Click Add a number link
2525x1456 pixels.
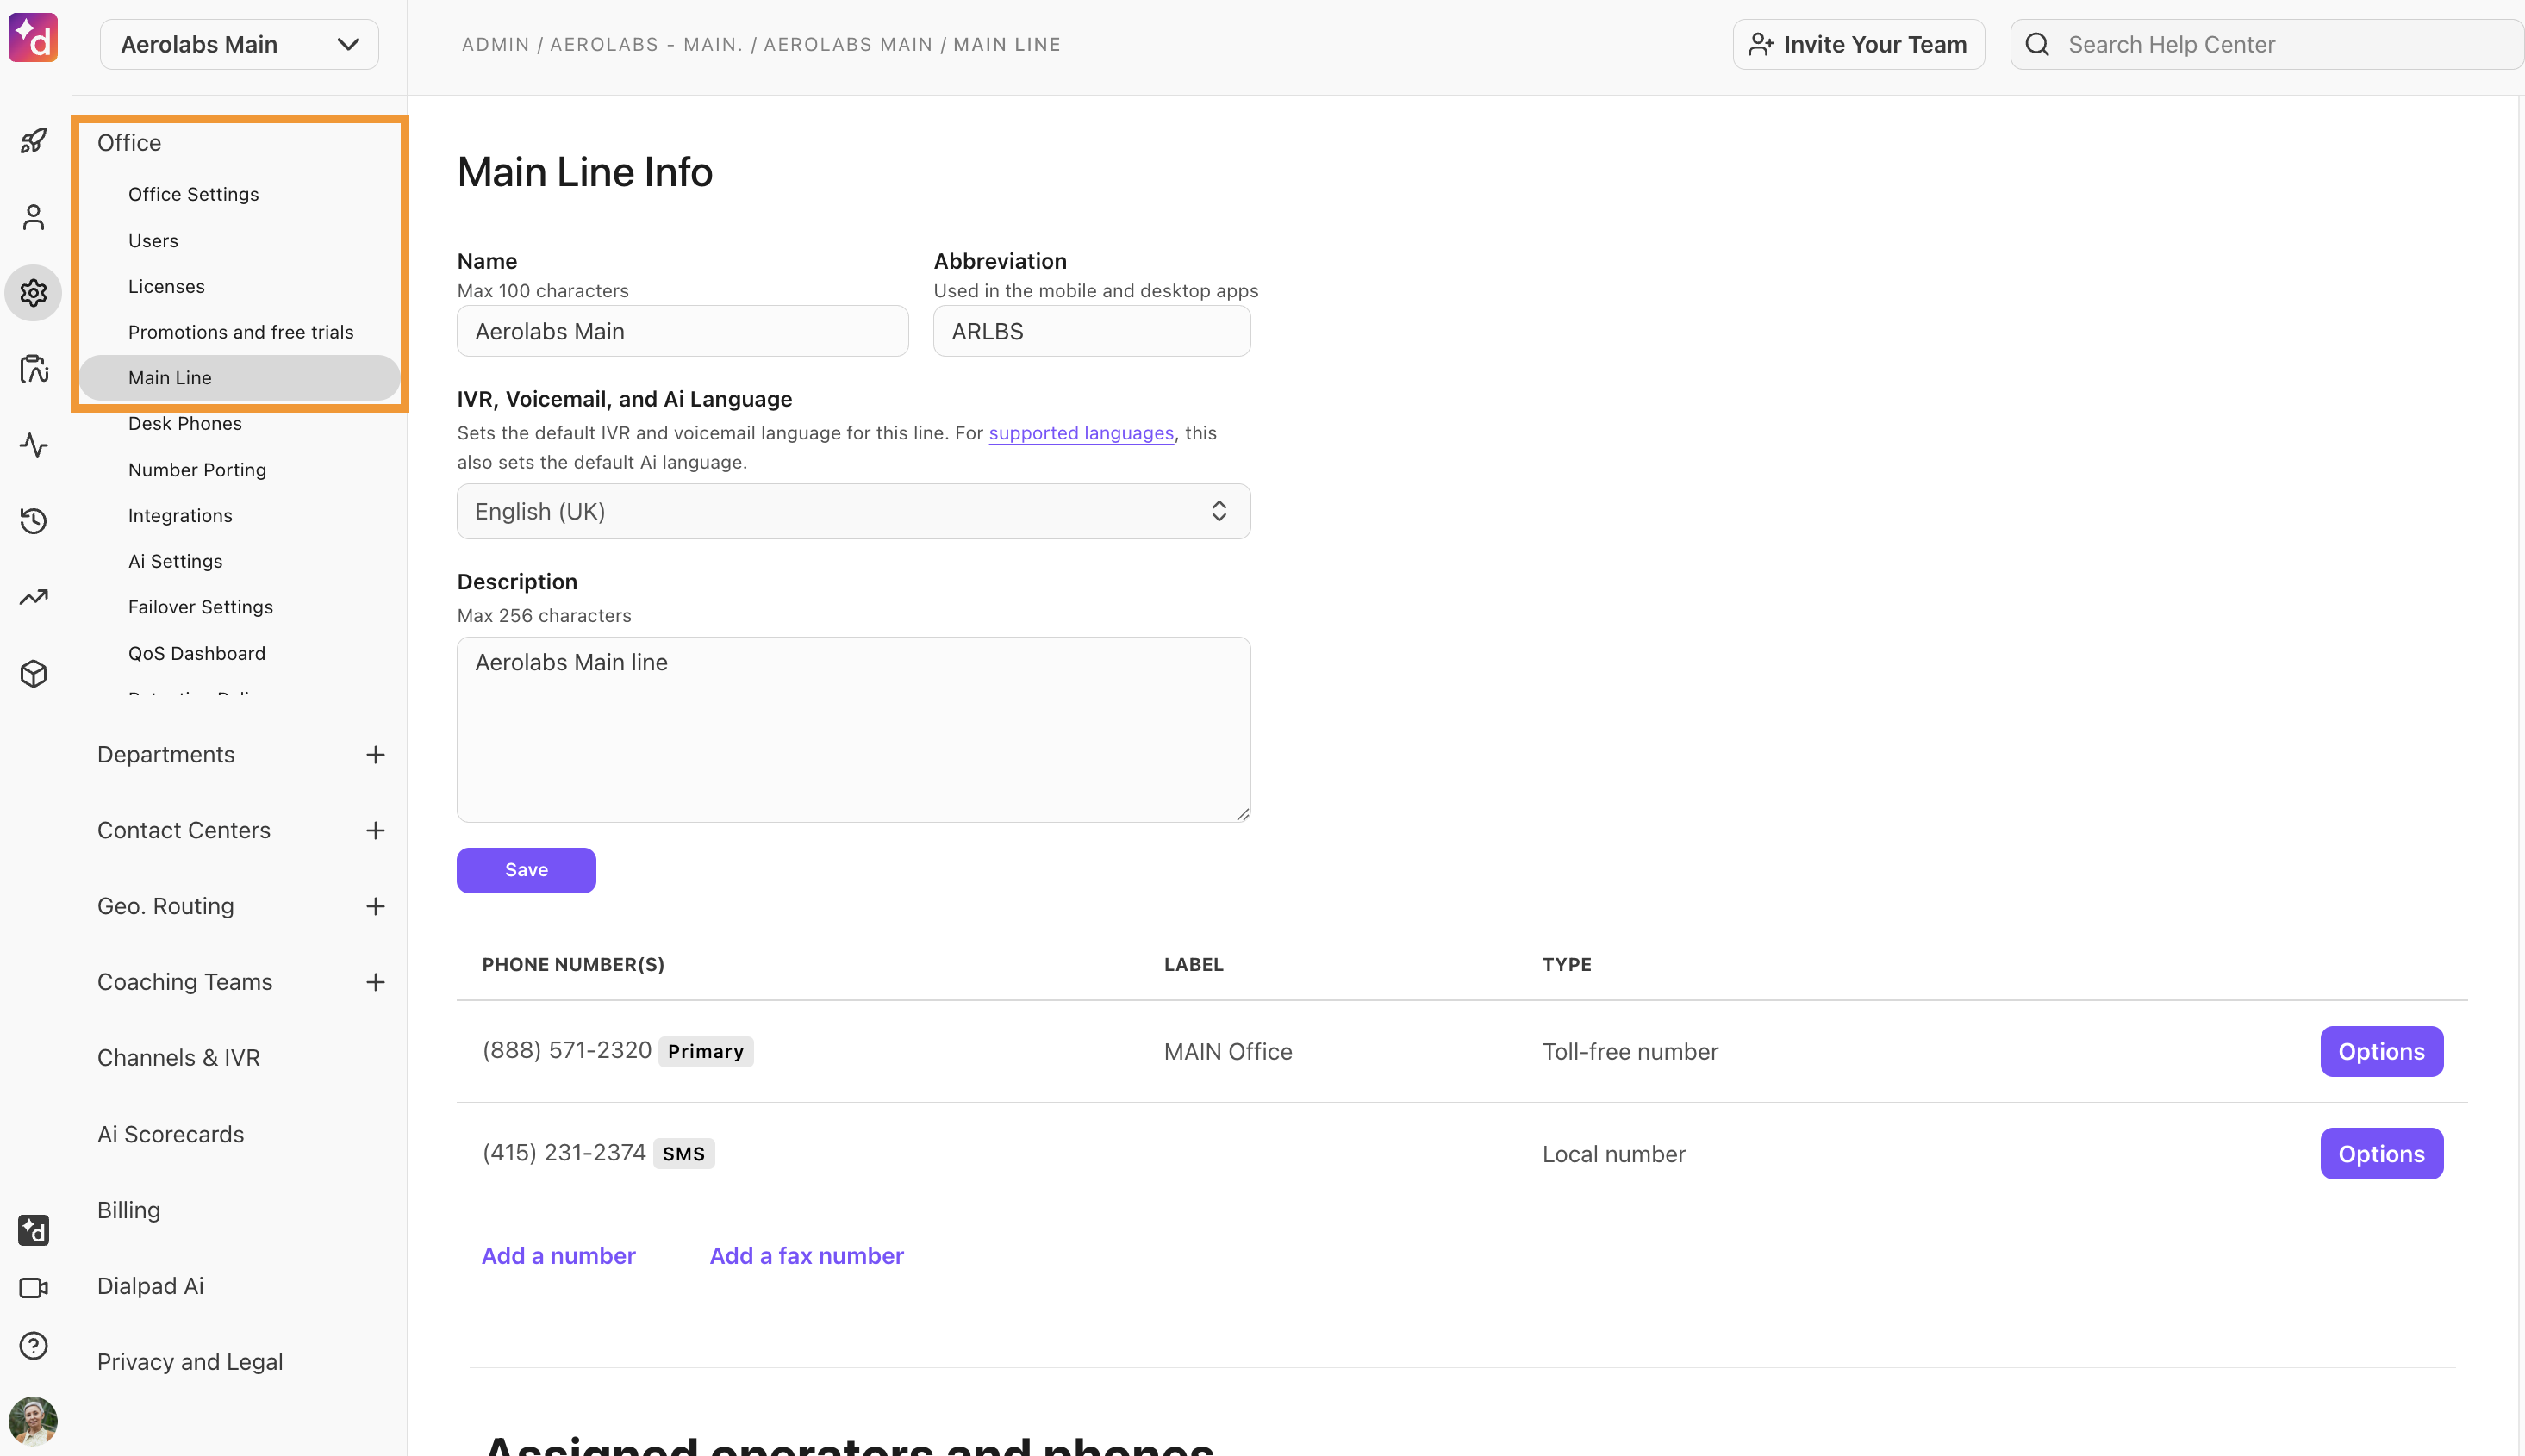coord(558,1256)
